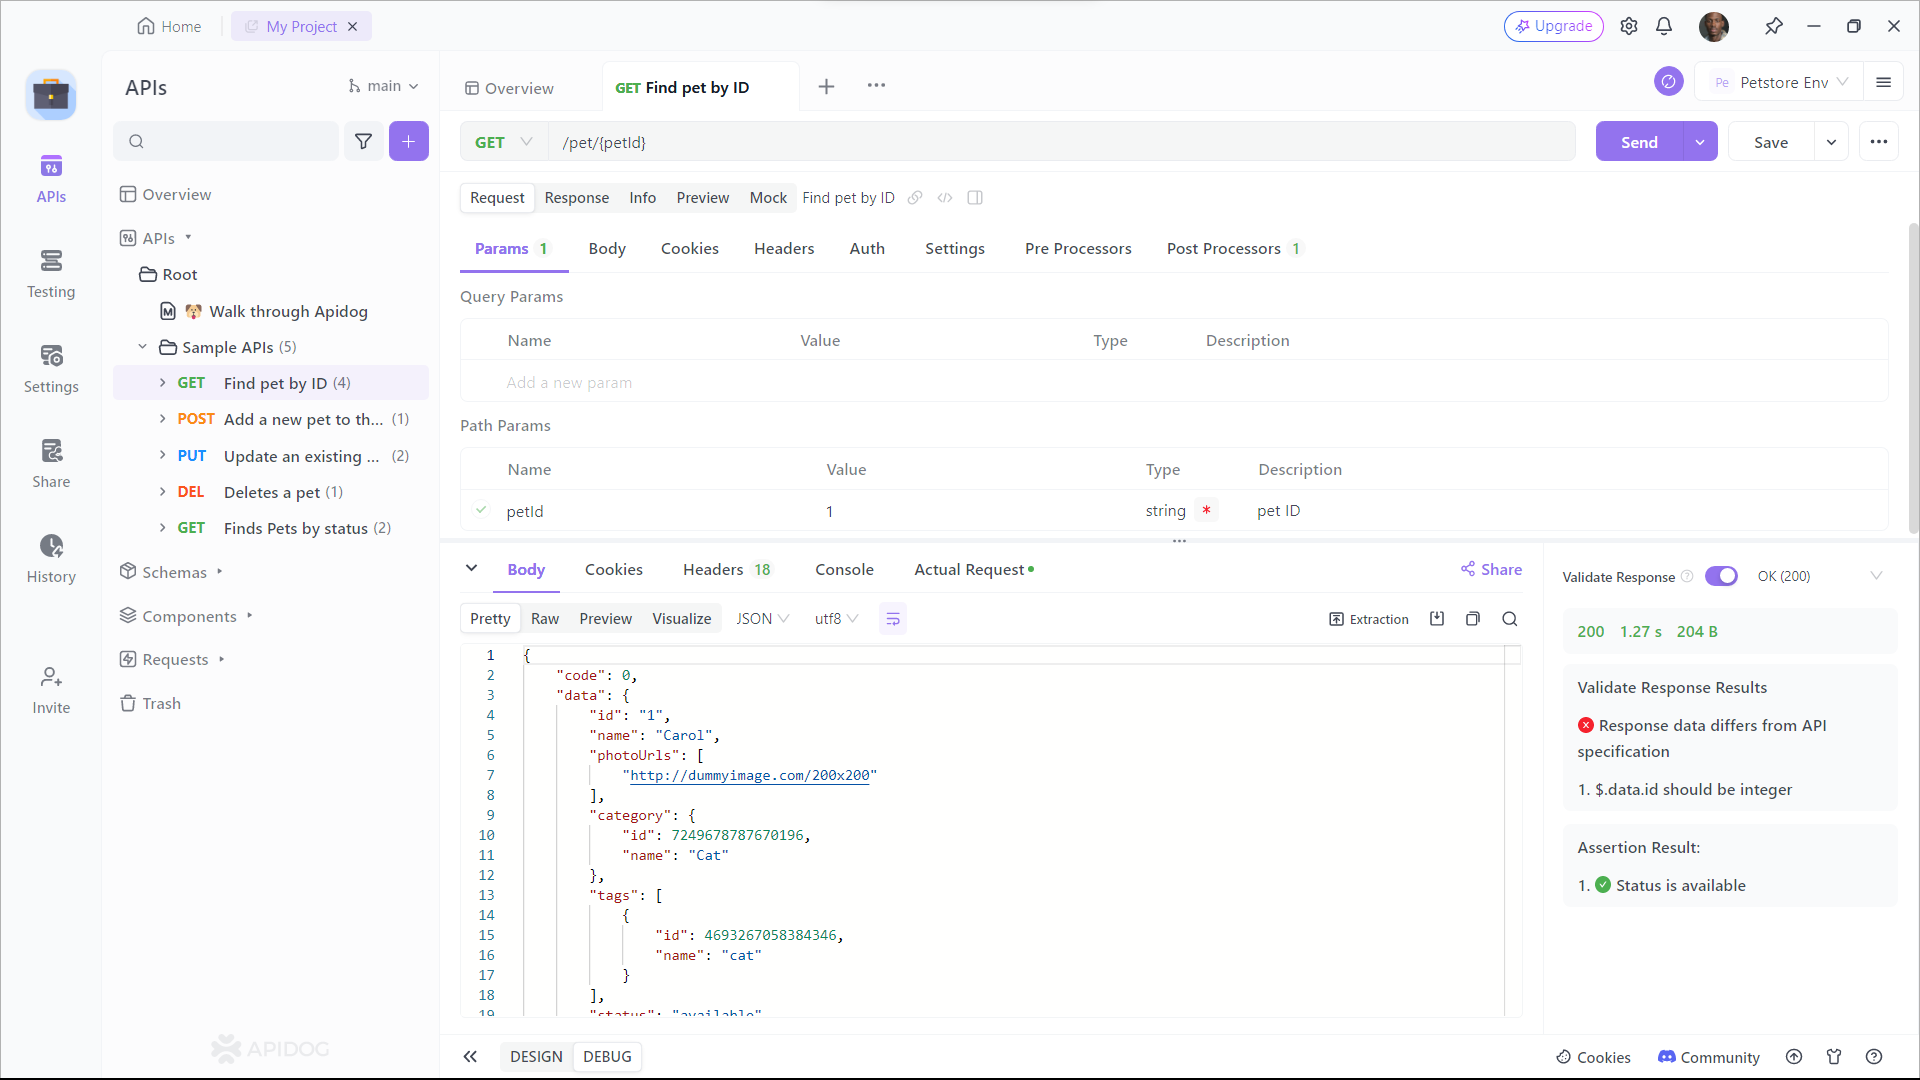Screen dimensions: 1920x1080
Task: Expand the Send button dropdown arrow
Action: pyautogui.click(x=1700, y=141)
